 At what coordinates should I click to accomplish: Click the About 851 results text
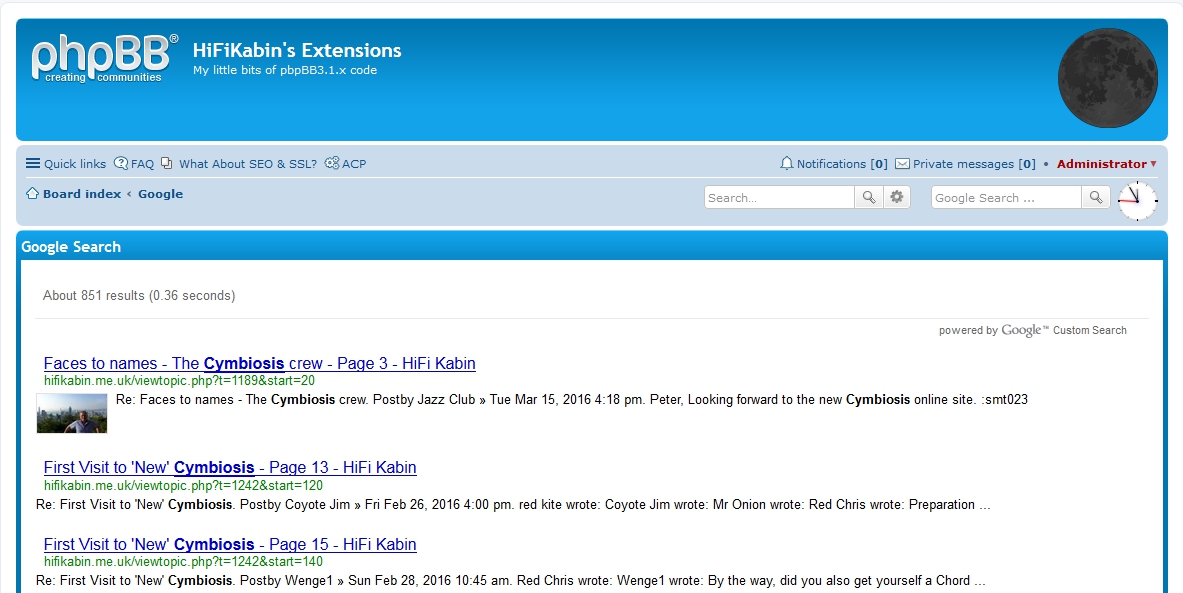click(x=139, y=296)
